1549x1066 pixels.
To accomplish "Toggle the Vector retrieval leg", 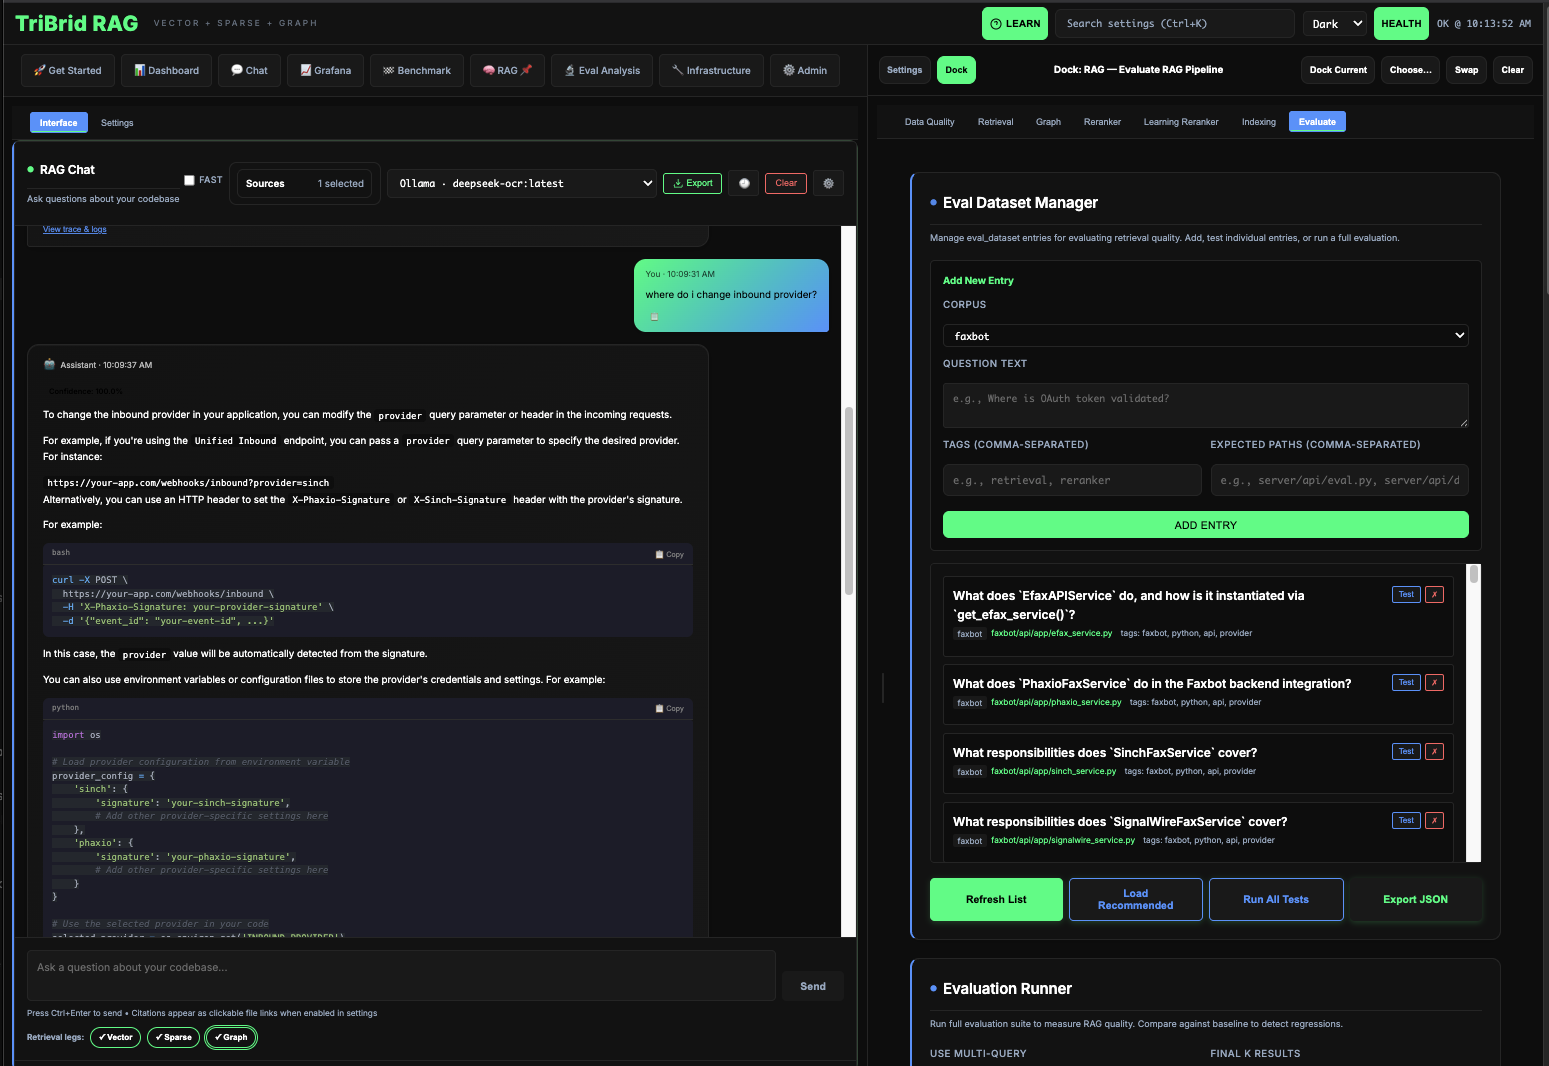I will coord(115,1037).
